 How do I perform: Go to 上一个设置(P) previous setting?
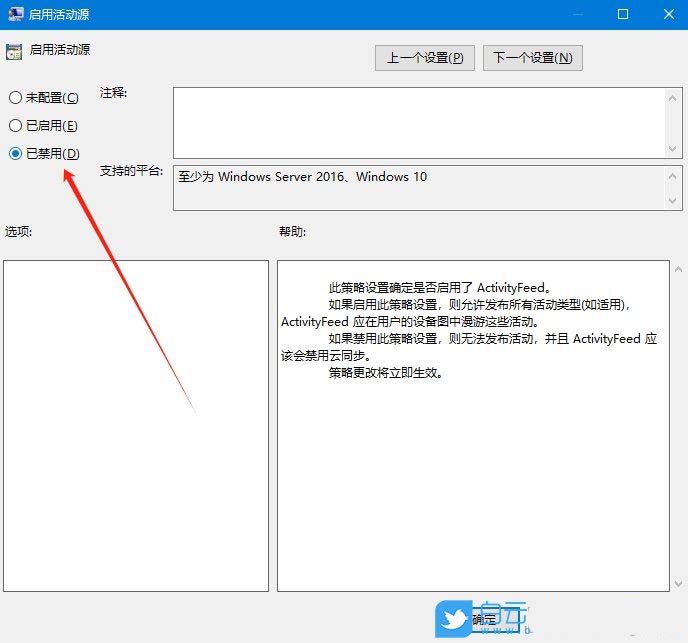point(424,57)
